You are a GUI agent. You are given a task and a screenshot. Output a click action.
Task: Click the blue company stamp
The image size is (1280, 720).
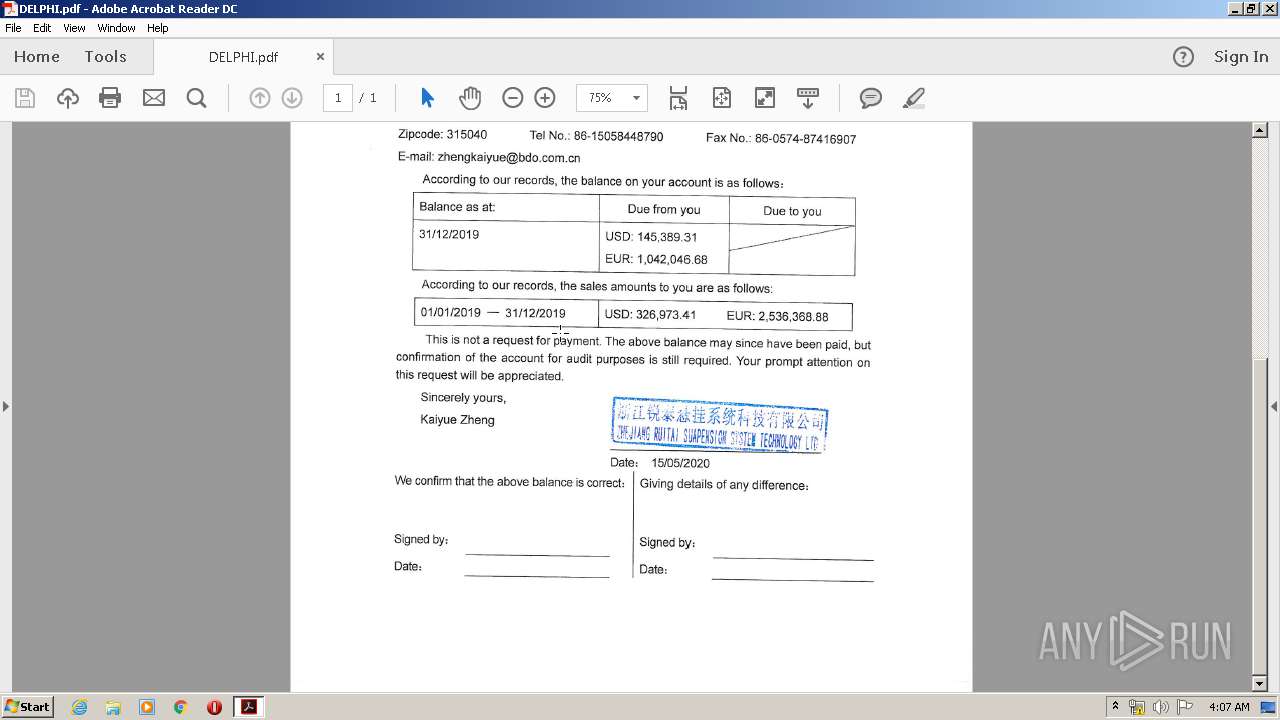pos(719,425)
